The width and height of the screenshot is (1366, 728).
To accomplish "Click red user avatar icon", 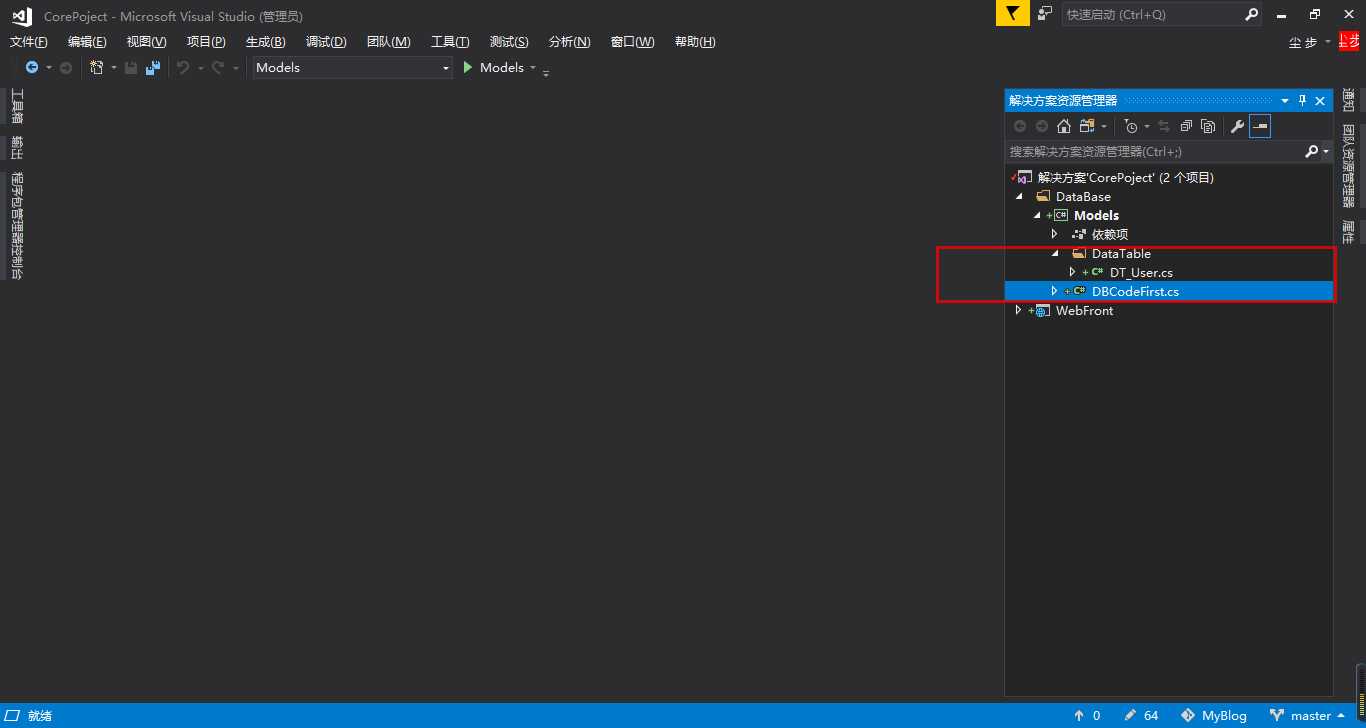I will [x=1349, y=41].
